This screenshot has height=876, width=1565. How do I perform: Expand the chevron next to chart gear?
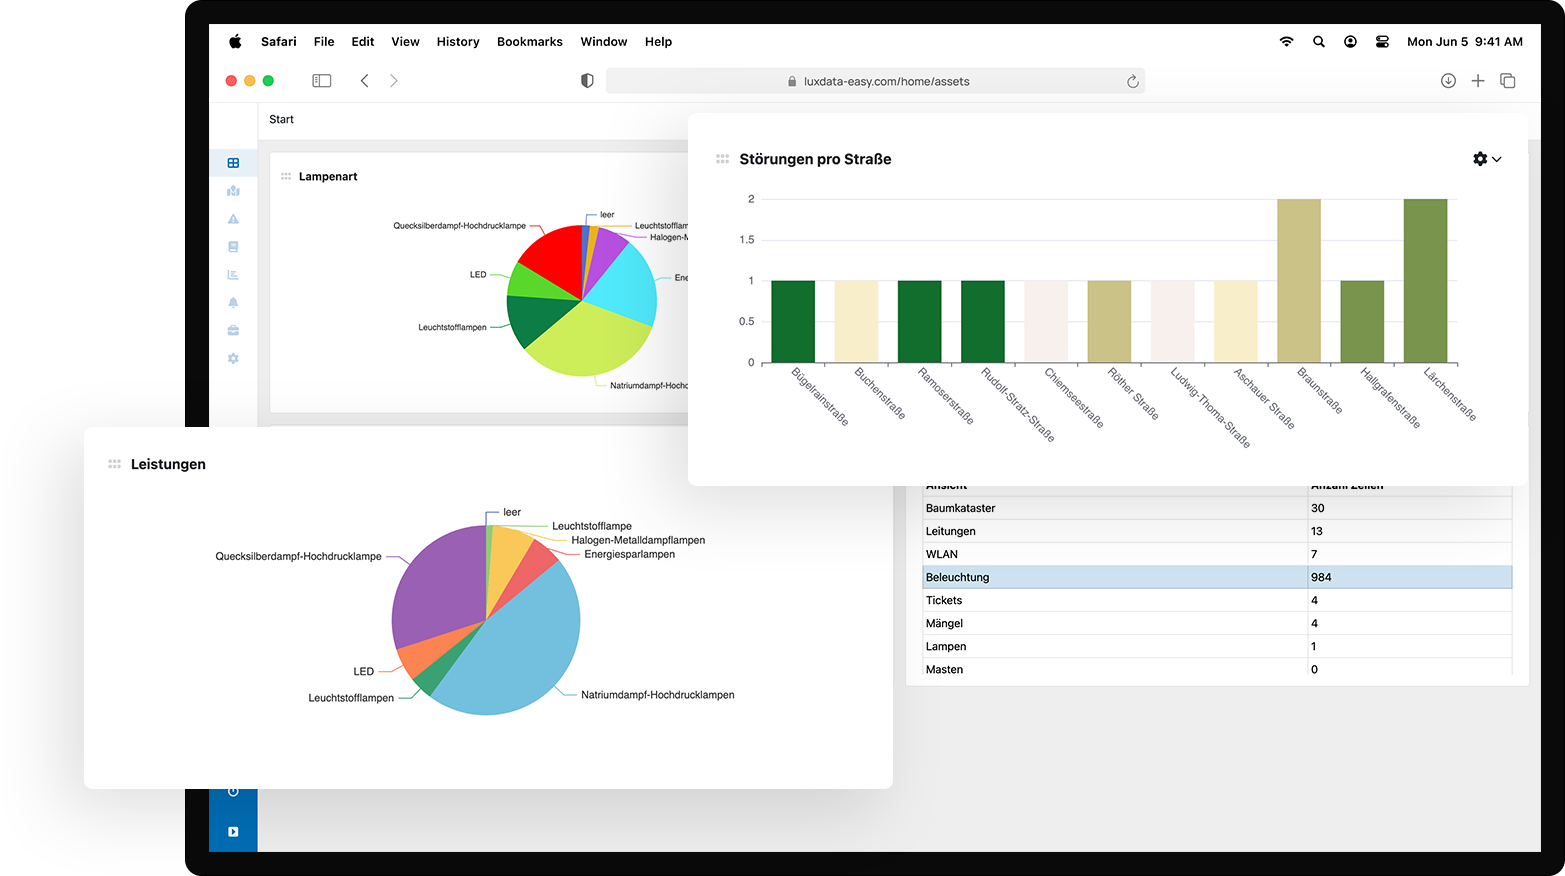tap(1497, 160)
